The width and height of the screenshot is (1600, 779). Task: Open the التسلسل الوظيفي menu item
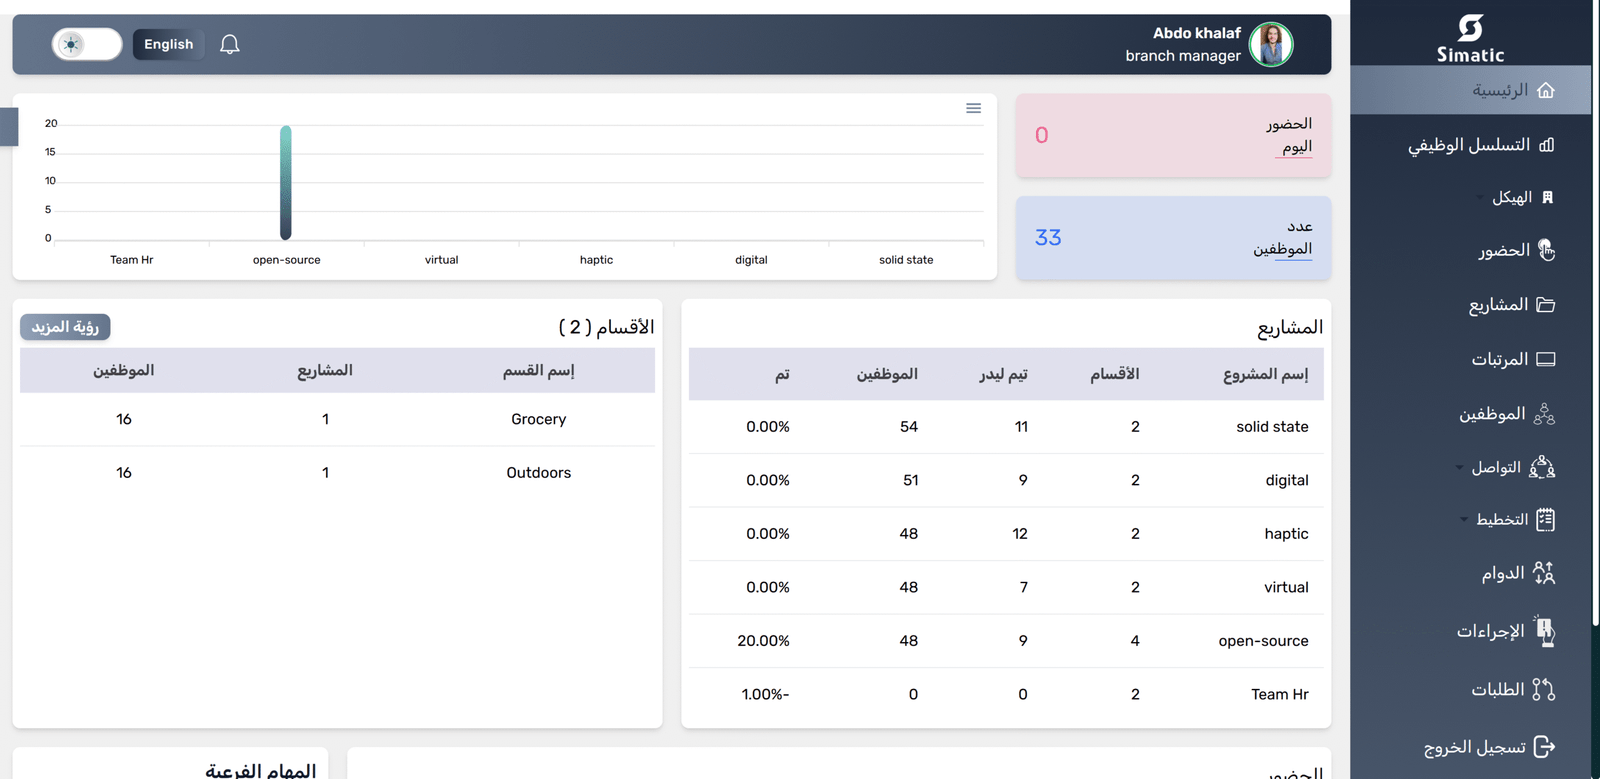point(1469,145)
